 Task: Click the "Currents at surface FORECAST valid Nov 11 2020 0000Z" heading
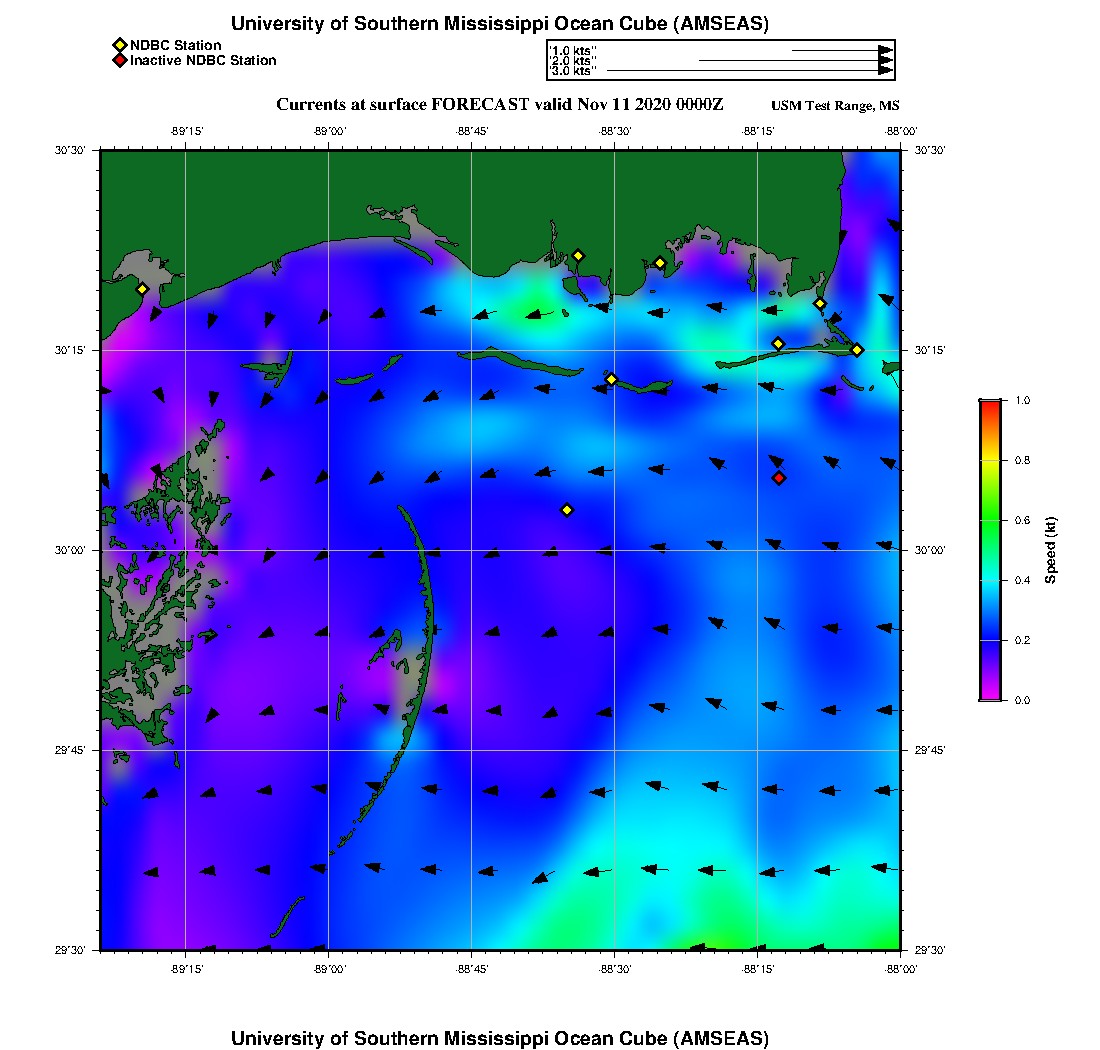click(499, 105)
